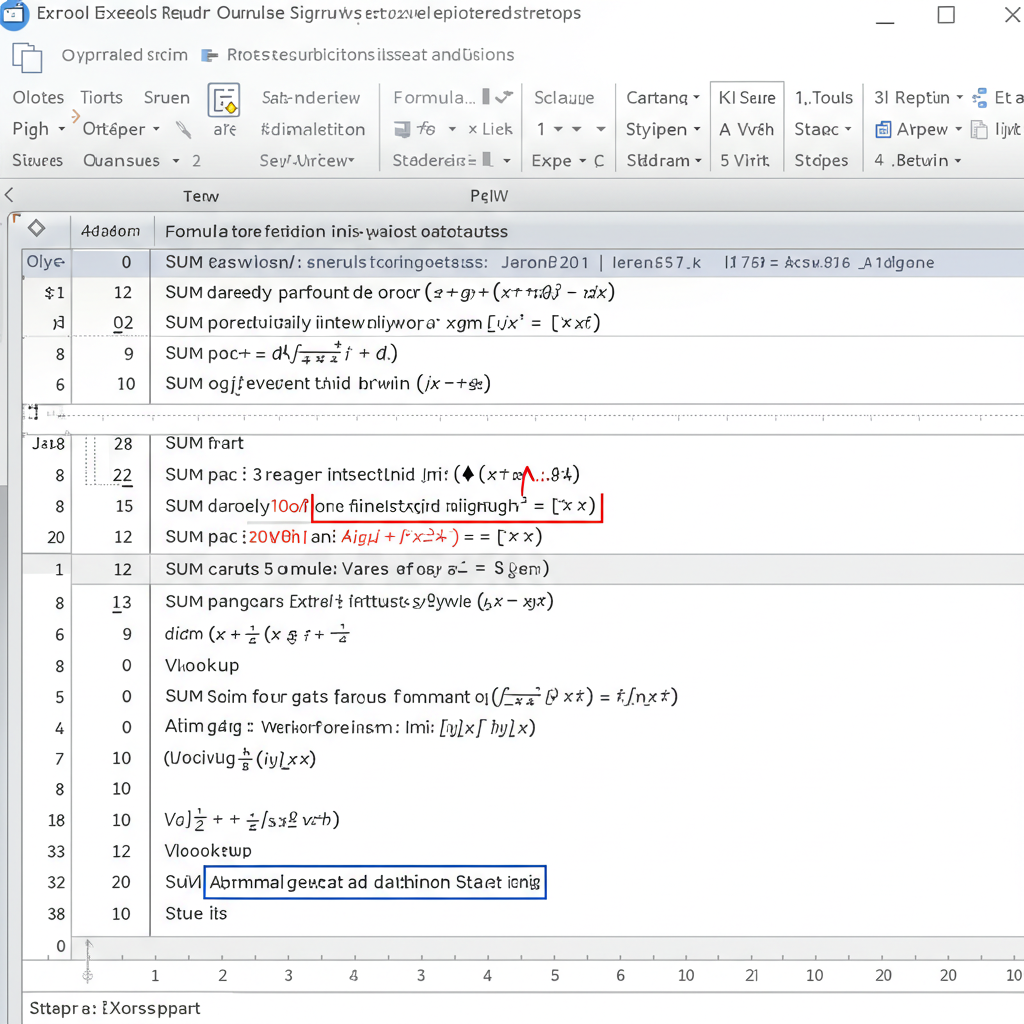Click the Arpew window icon

pyautogui.click(x=883, y=129)
